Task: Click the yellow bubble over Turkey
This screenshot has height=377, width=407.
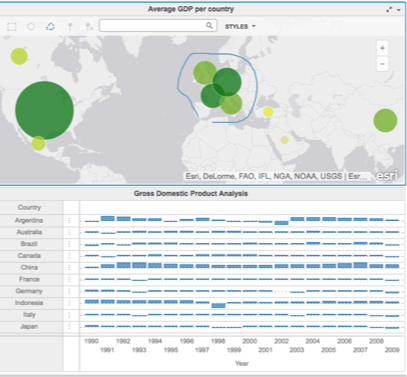Action: pos(268,112)
